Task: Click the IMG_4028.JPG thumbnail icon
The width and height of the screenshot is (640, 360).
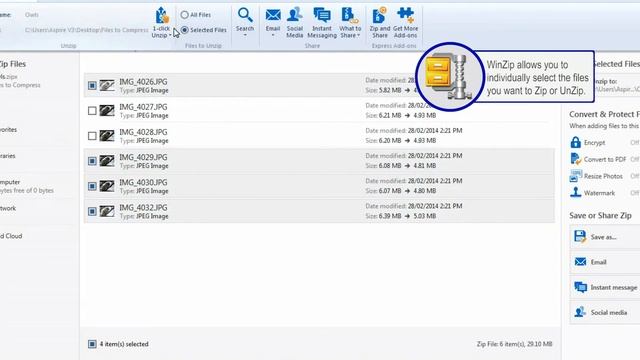Action: 107,136
